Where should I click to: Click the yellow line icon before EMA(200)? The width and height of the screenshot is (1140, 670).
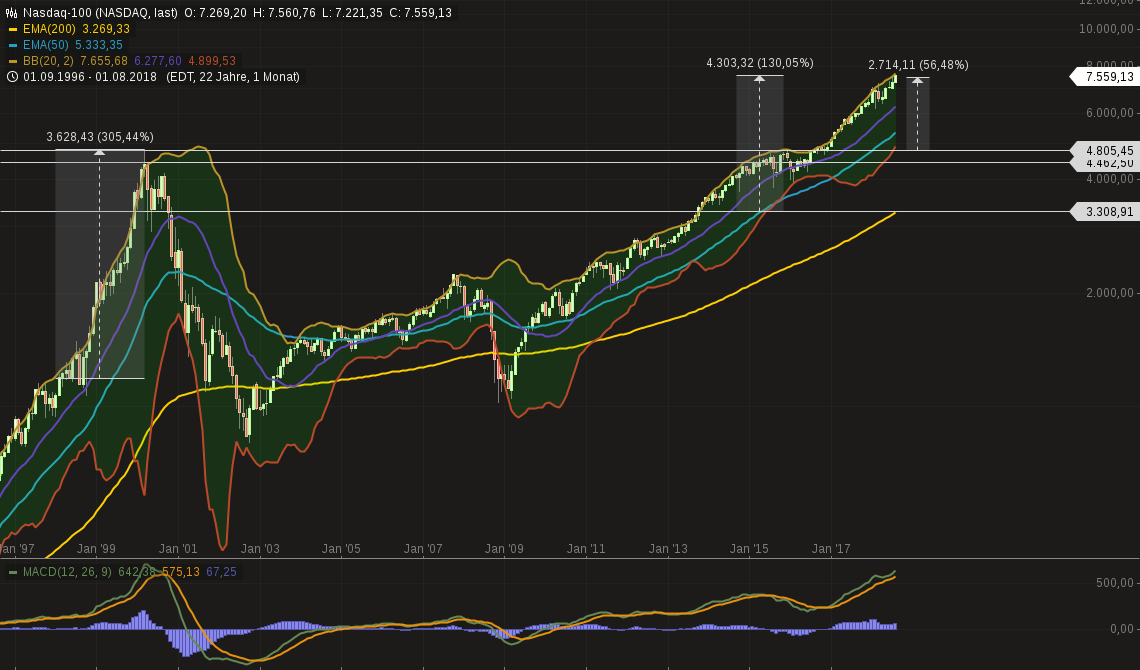(x=14, y=30)
